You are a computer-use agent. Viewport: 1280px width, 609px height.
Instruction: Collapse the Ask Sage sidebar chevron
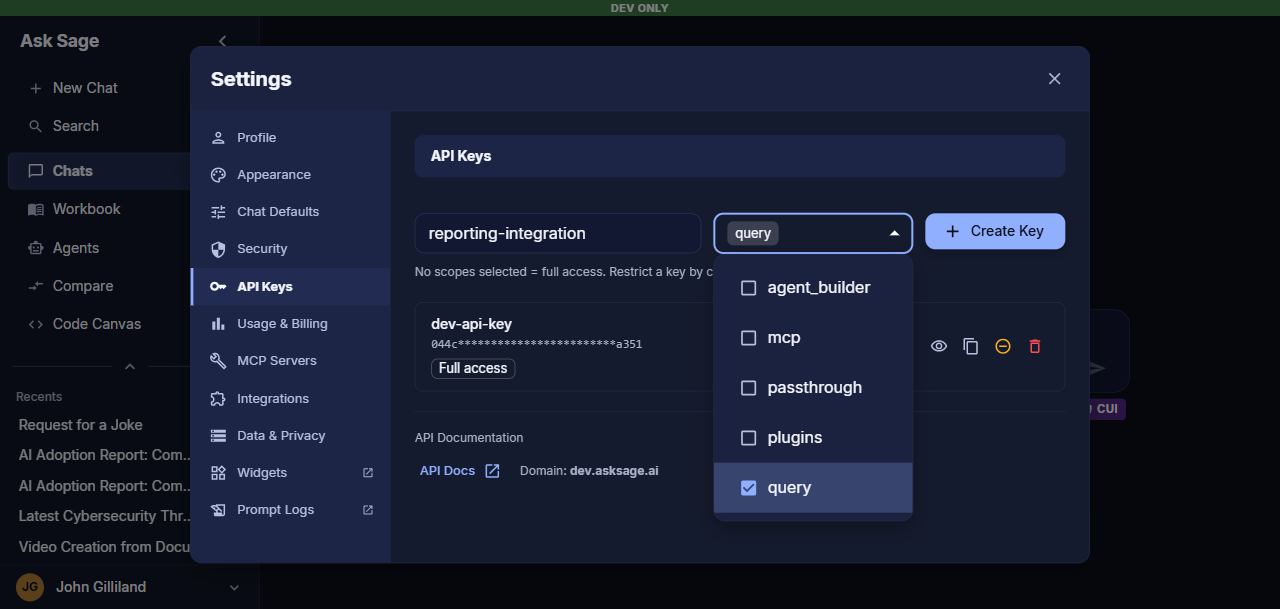click(222, 41)
